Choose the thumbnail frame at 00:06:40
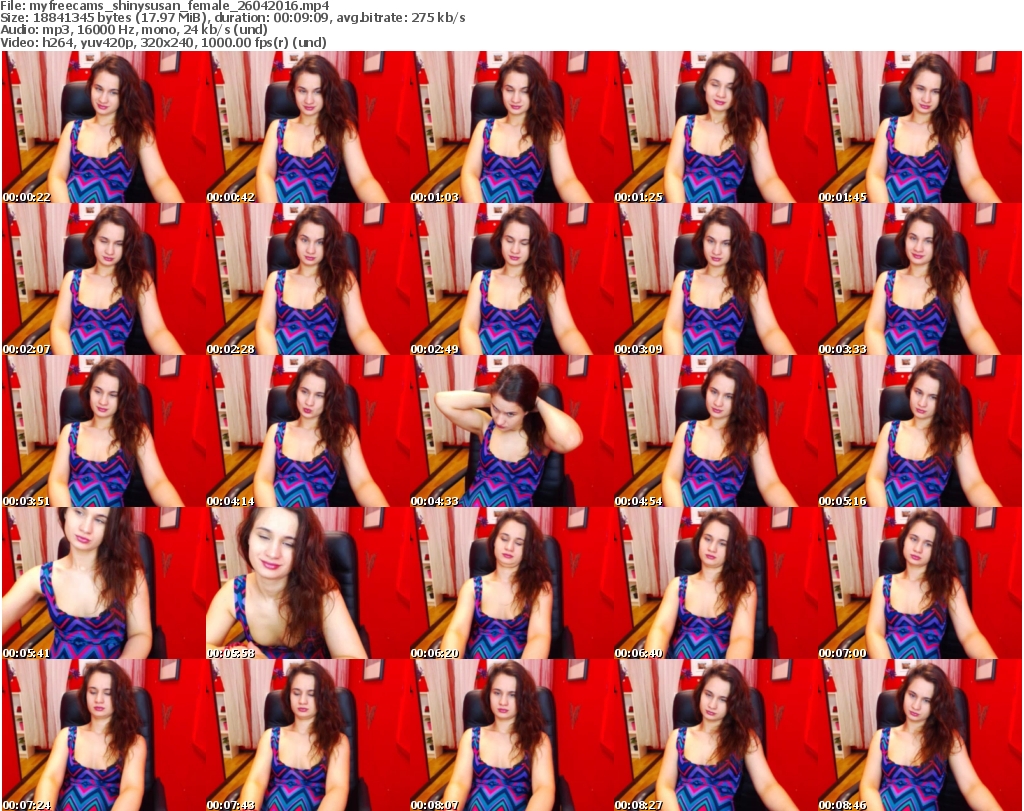 pos(716,583)
